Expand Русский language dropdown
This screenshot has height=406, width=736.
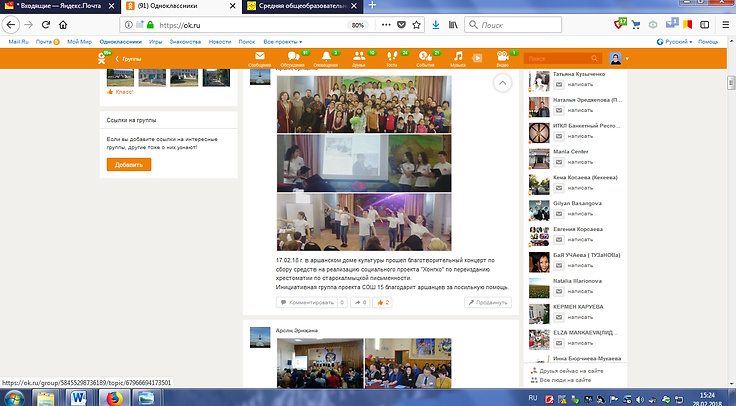click(x=675, y=42)
